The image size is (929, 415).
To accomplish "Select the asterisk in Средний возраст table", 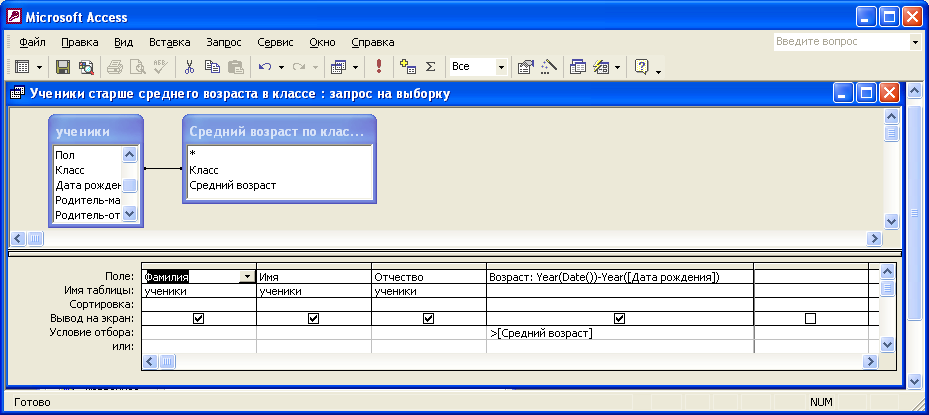I will [x=279, y=155].
